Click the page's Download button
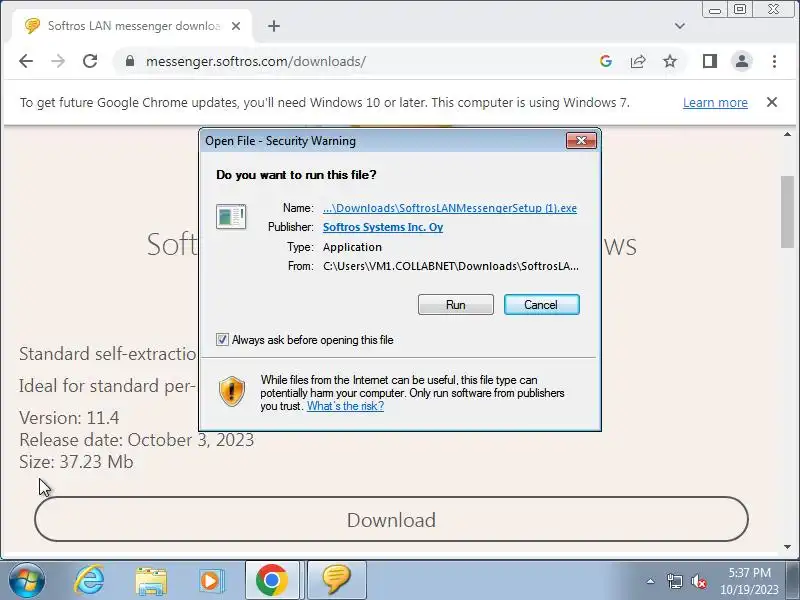The width and height of the screenshot is (800, 600). [x=391, y=519]
